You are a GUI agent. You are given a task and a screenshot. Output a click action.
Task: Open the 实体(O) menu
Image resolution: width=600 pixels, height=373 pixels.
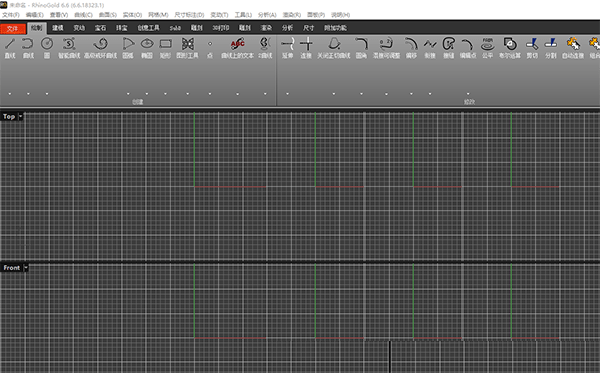click(x=132, y=15)
